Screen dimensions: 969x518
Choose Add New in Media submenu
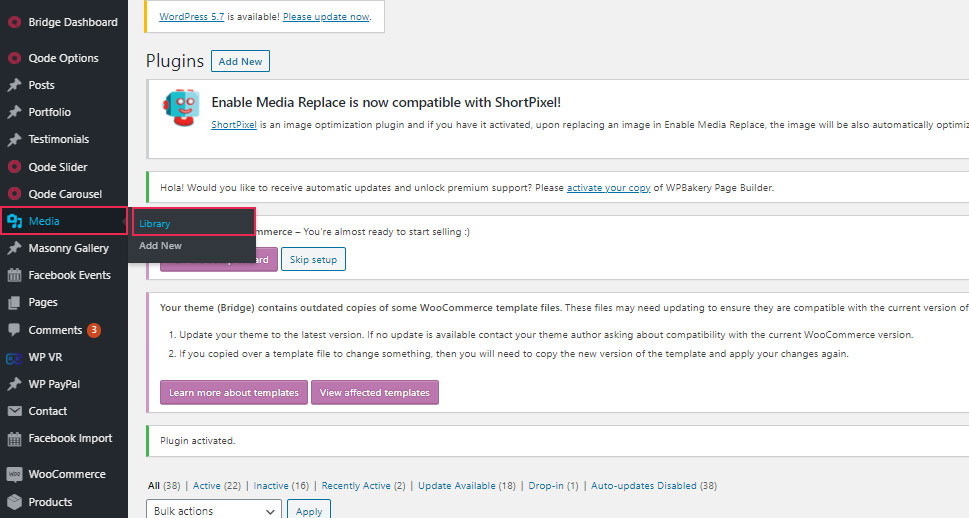click(x=160, y=245)
